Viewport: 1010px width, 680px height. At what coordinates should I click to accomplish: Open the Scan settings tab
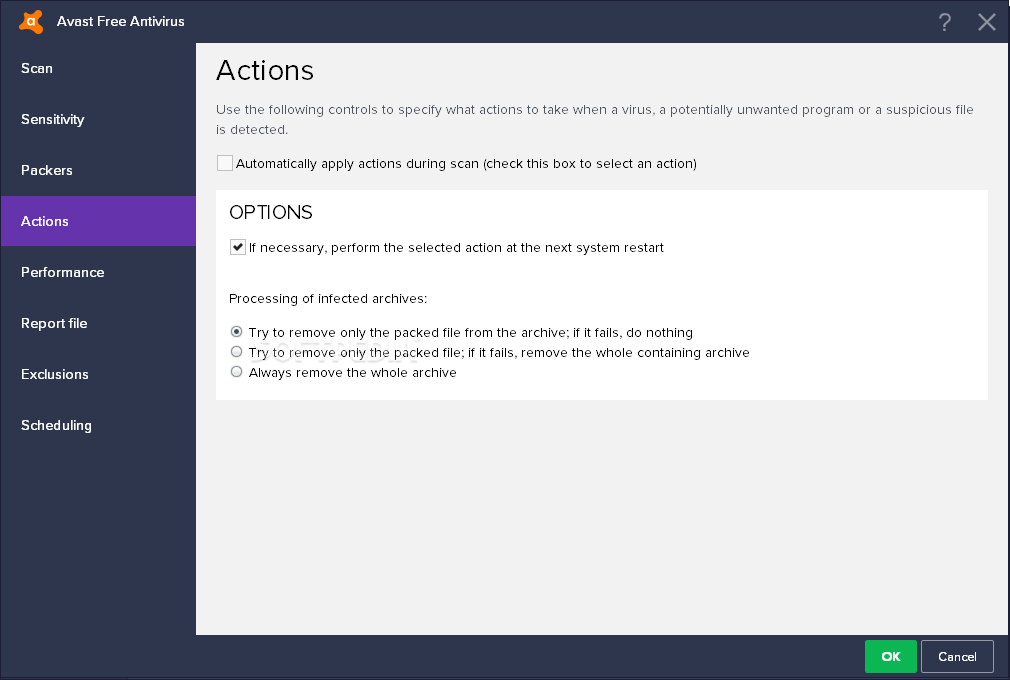click(37, 68)
